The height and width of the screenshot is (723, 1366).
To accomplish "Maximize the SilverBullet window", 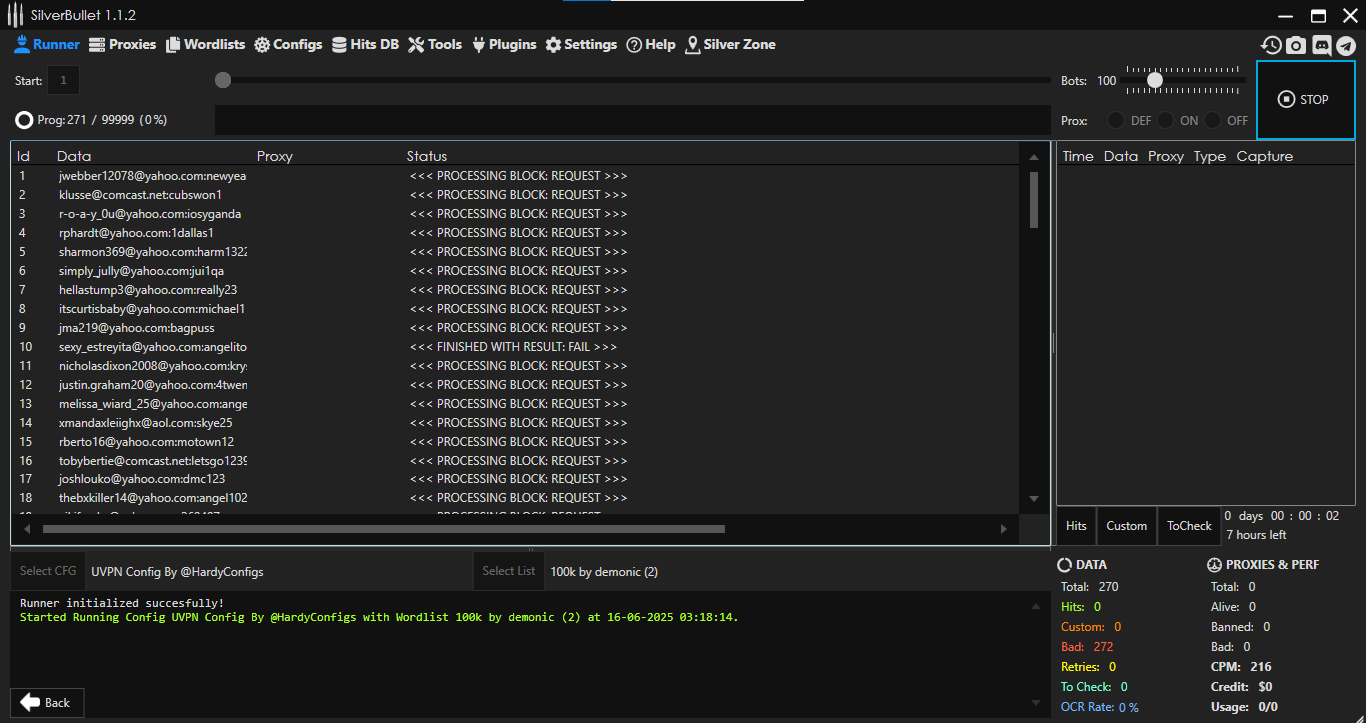I will click(1319, 15).
